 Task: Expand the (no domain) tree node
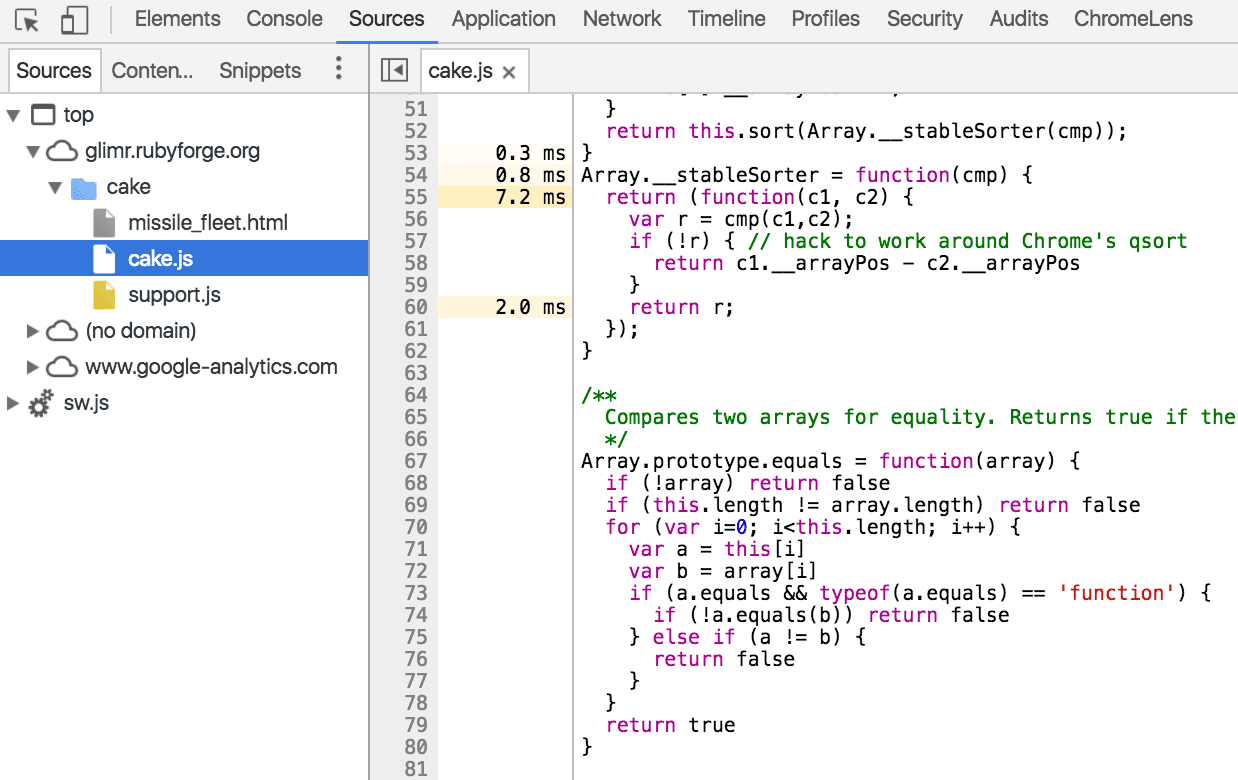pos(32,330)
